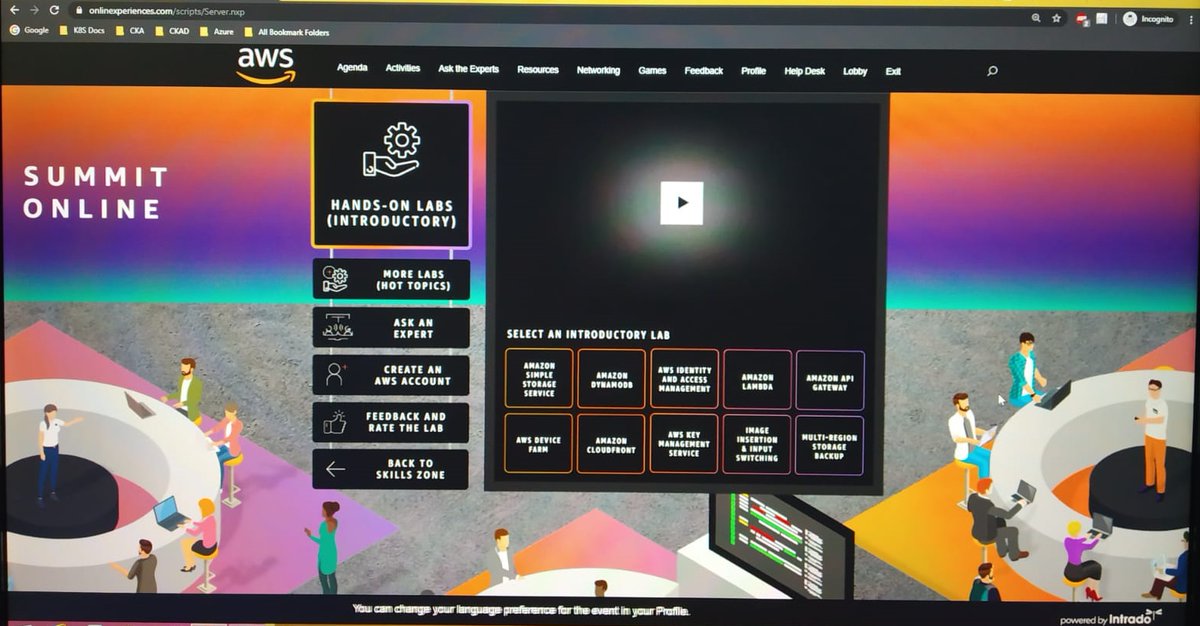1200x626 pixels.
Task: Open the Azure bookmark folder
Action: click(216, 32)
